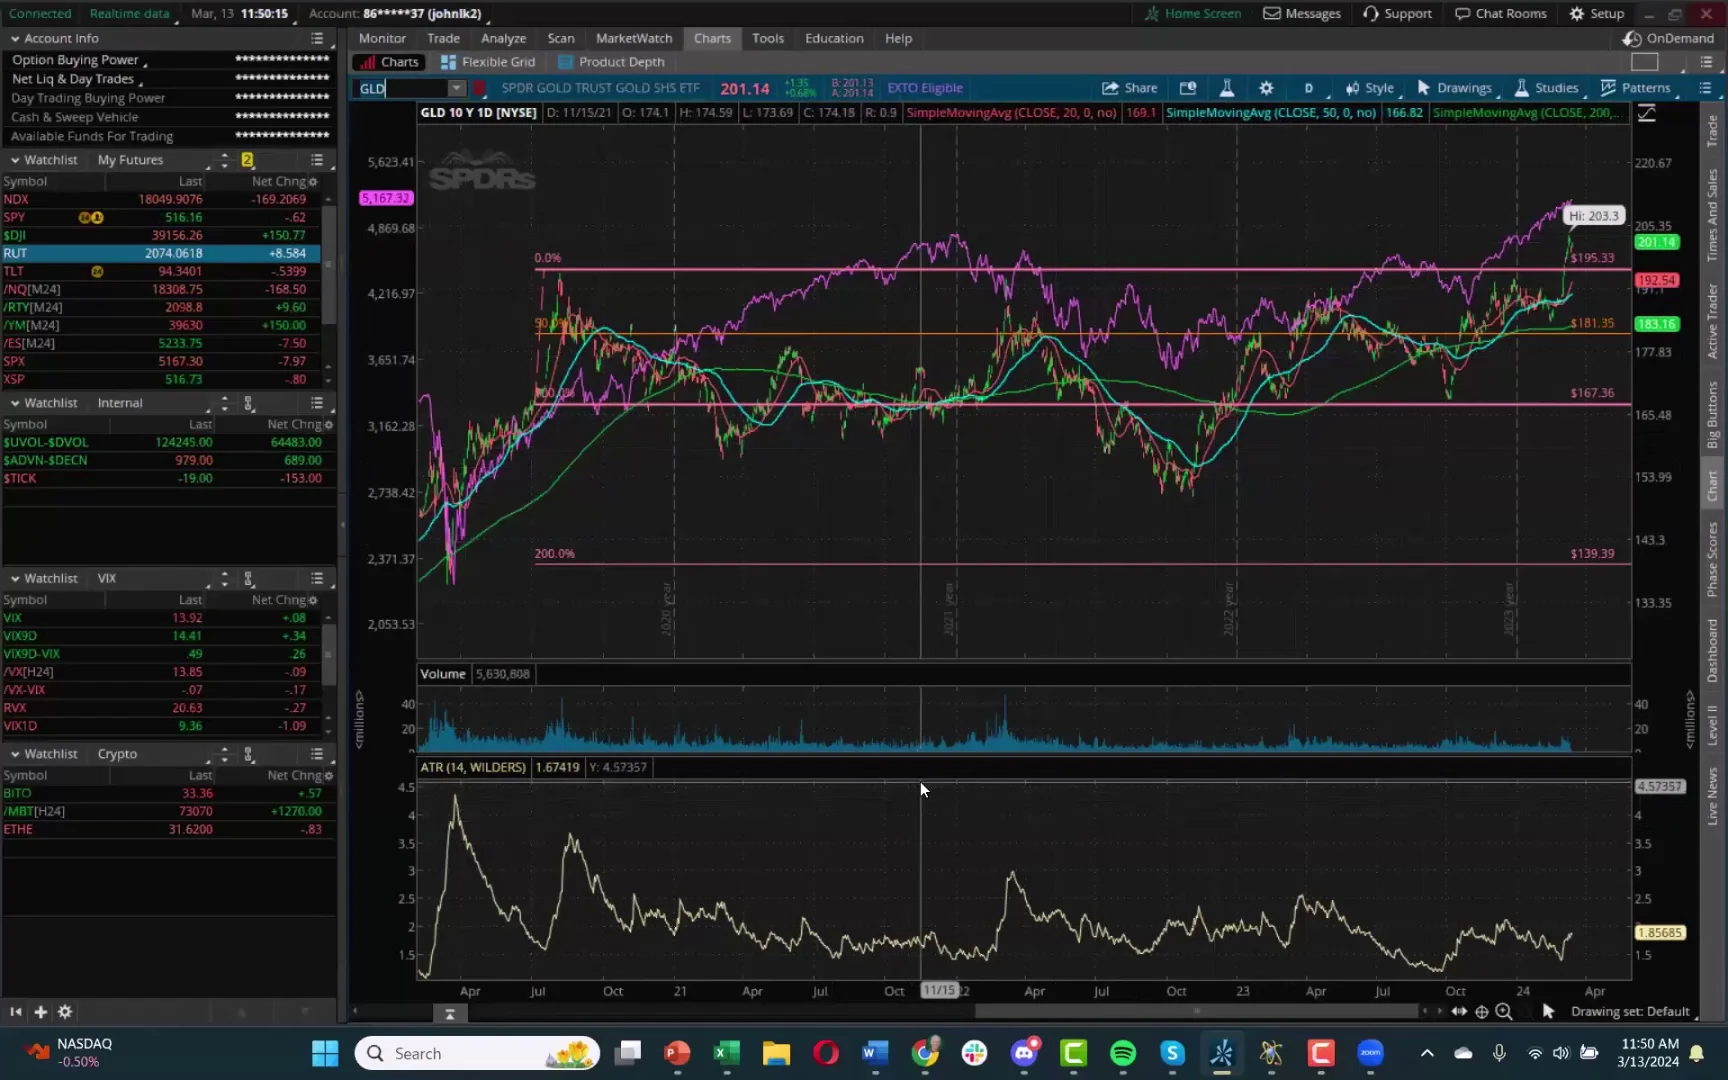
Task: Open Chat Rooms
Action: point(1500,14)
